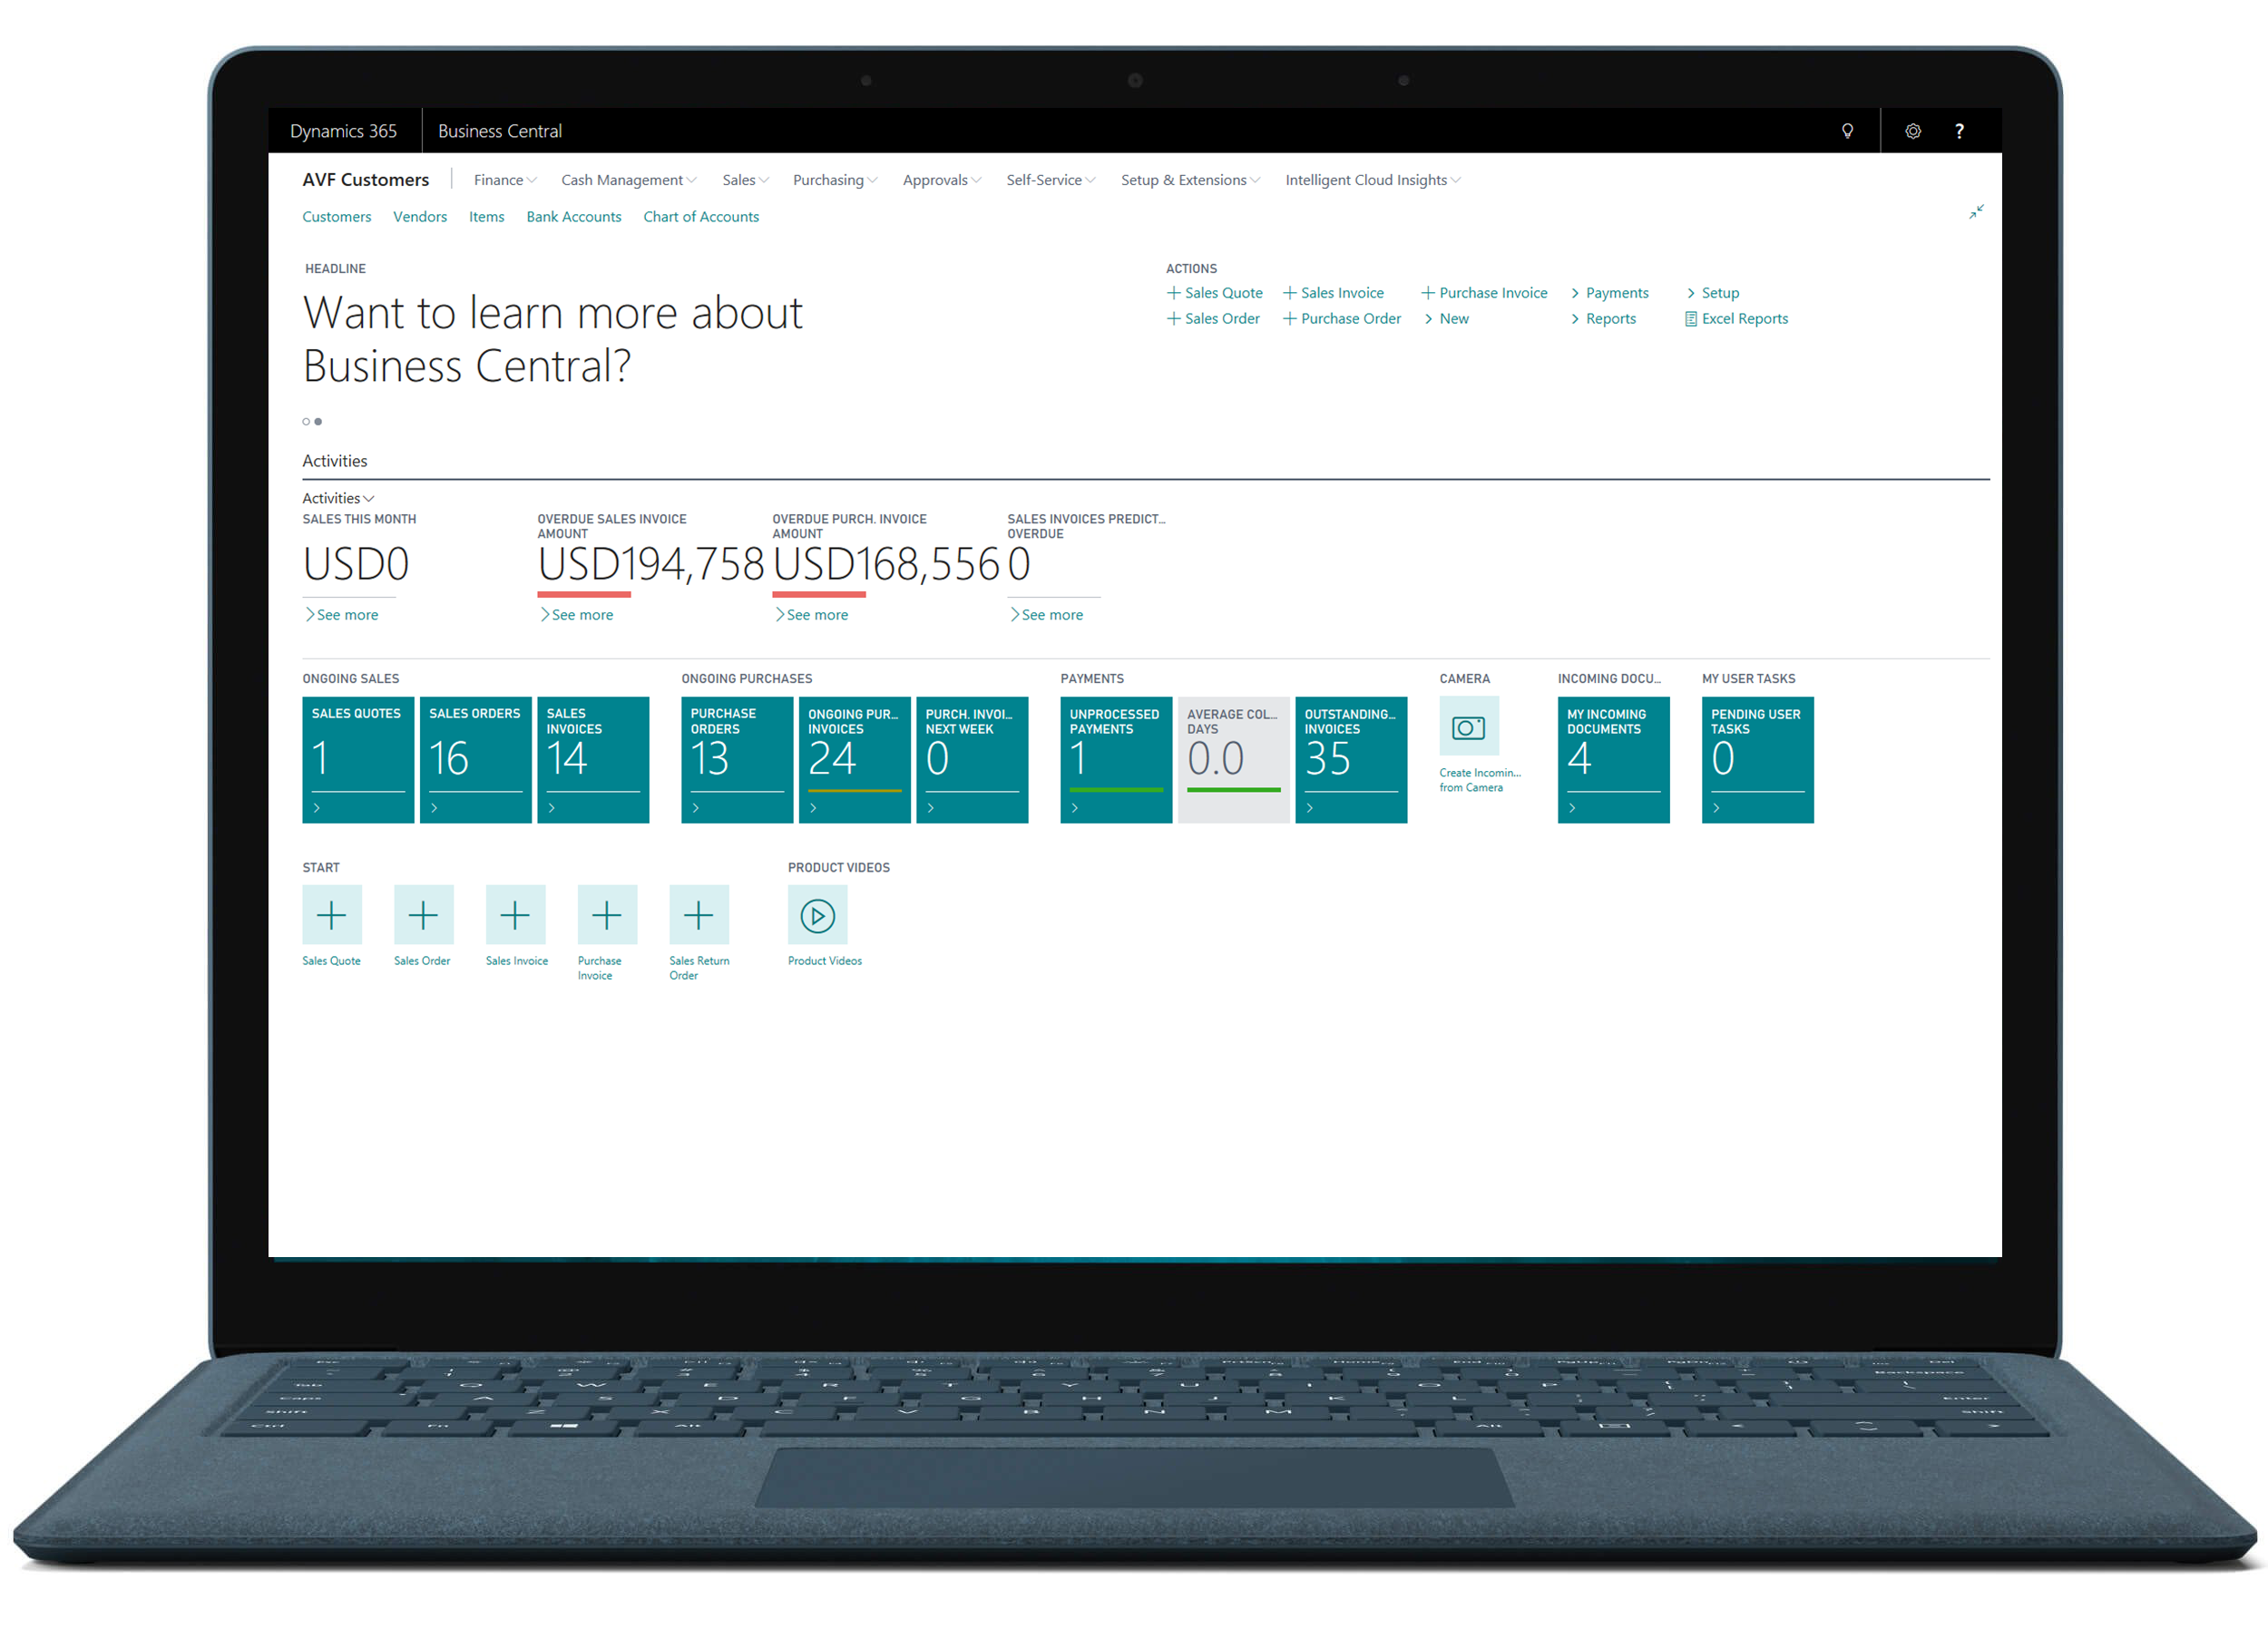See more under Sales Invoices Predicted Overdue

(1047, 615)
